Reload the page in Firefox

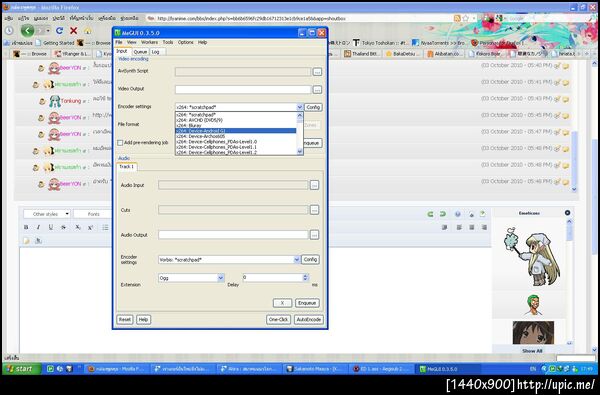pos(59,31)
